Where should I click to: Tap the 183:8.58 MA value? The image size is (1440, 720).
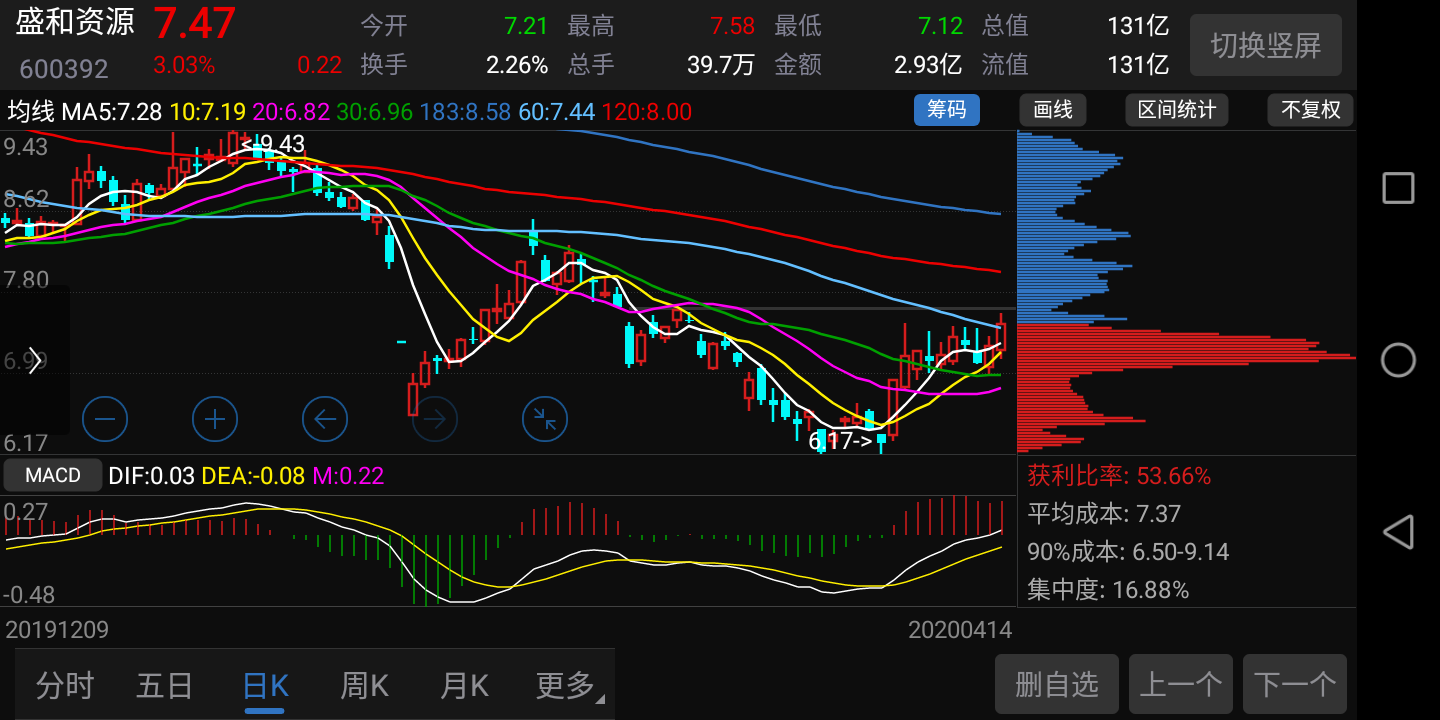point(465,111)
